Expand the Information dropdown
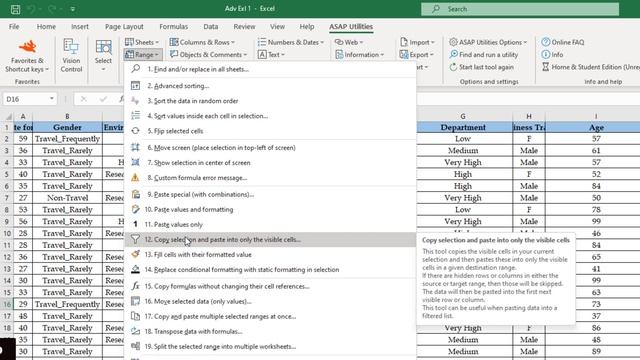This screenshot has width=640, height=360. pos(360,54)
